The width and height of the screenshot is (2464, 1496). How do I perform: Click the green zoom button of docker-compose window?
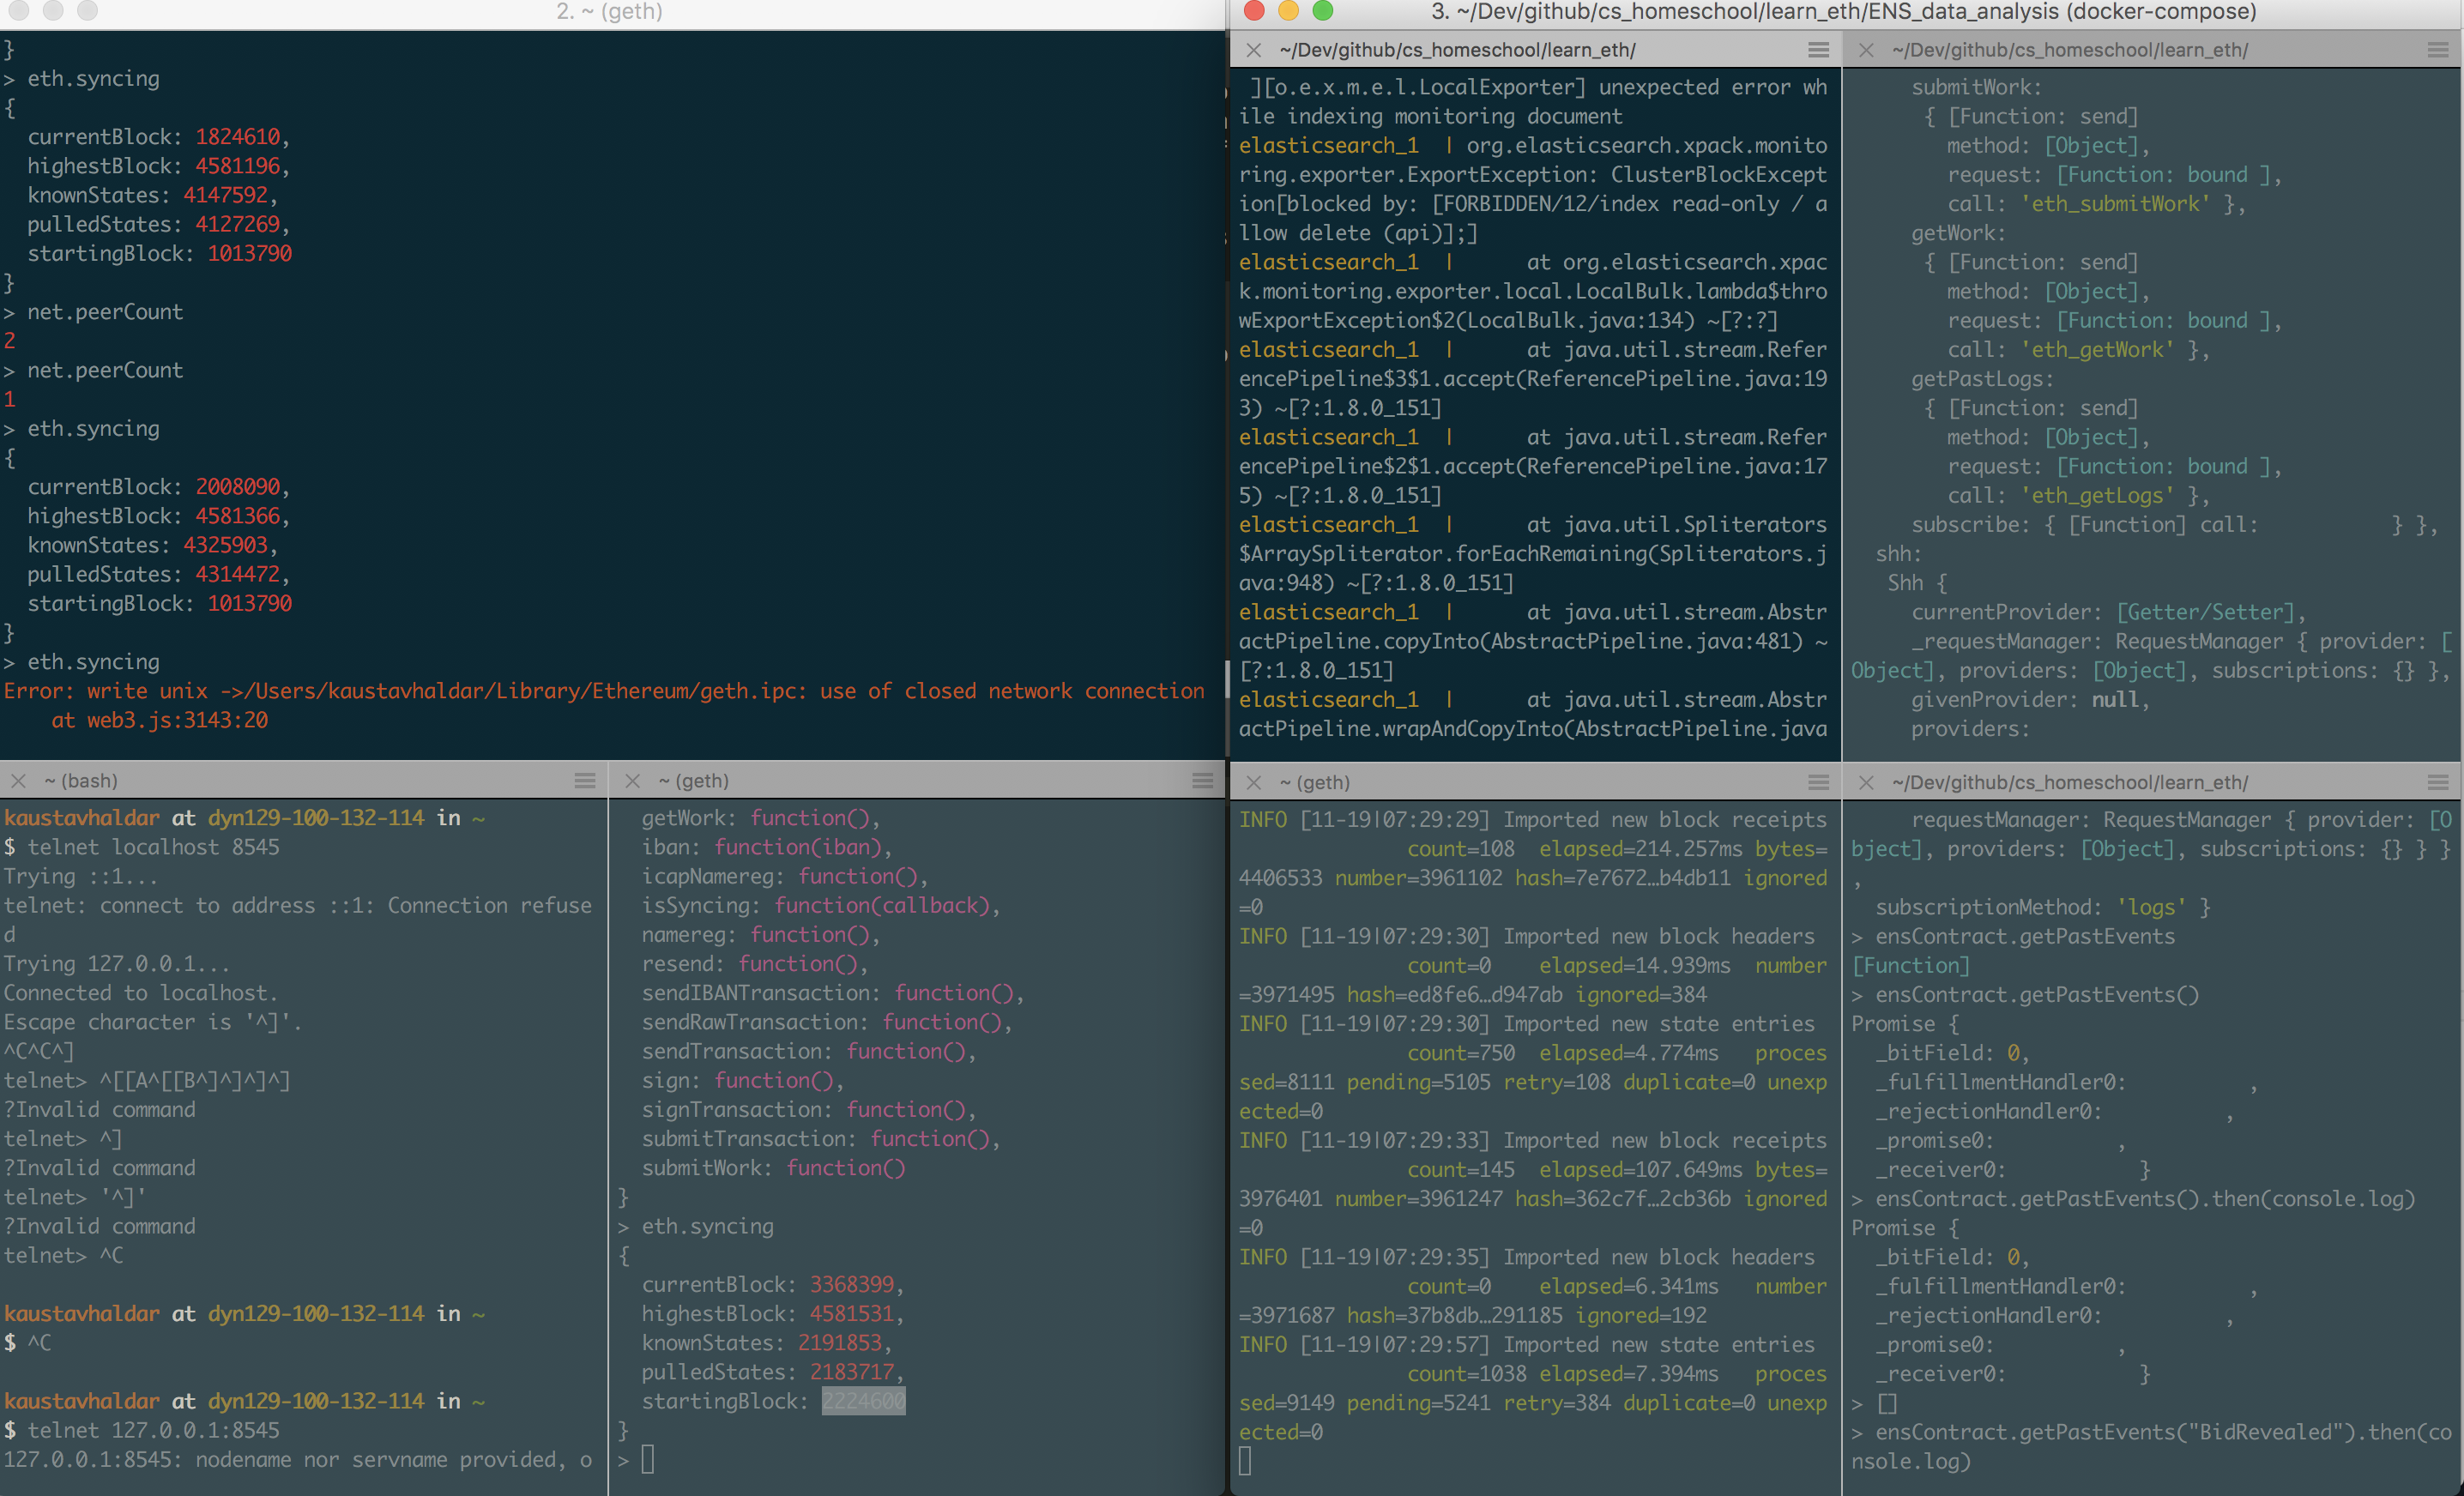[x=1322, y=11]
